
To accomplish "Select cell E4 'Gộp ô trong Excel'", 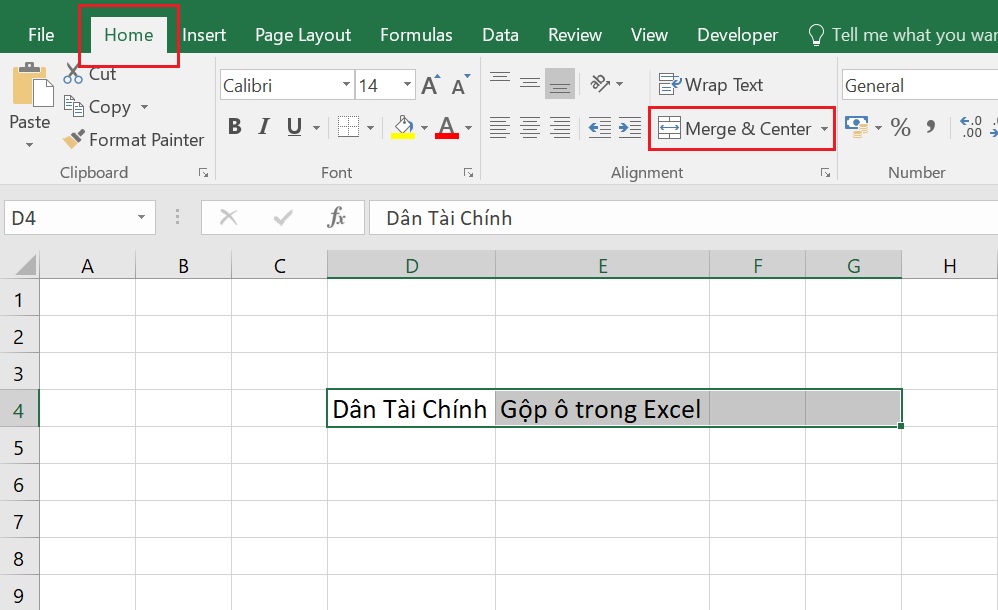I will pos(602,409).
